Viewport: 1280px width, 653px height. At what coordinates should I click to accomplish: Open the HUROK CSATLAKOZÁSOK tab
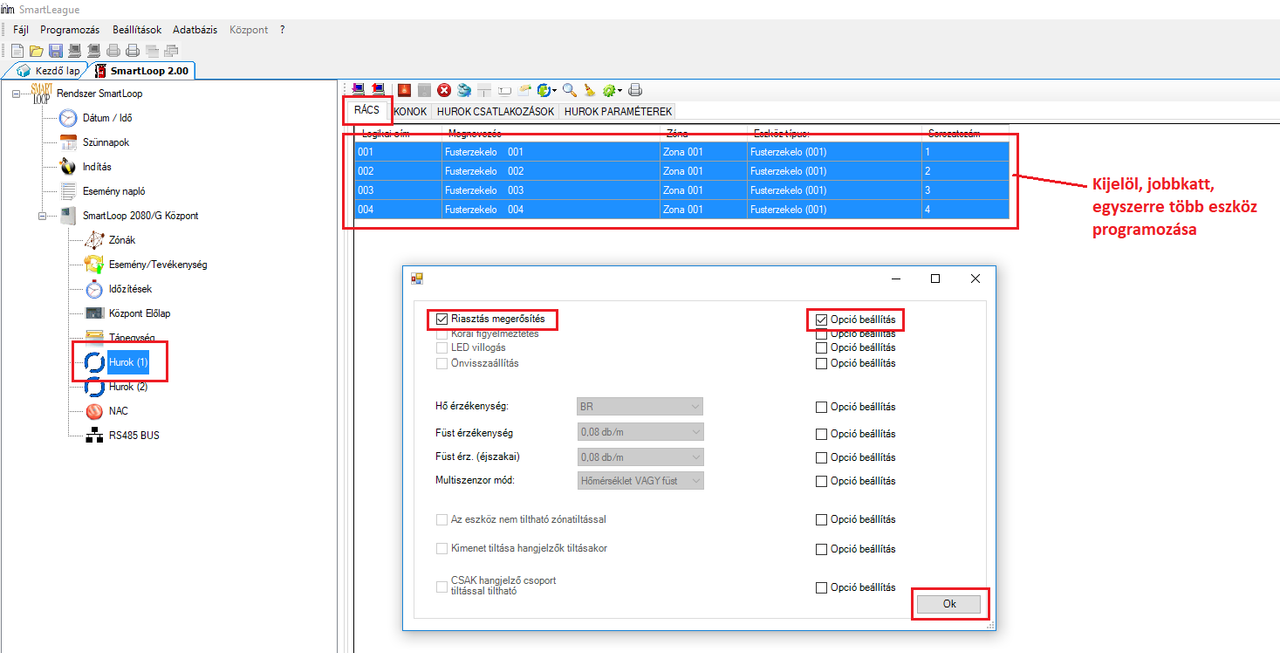click(x=495, y=111)
